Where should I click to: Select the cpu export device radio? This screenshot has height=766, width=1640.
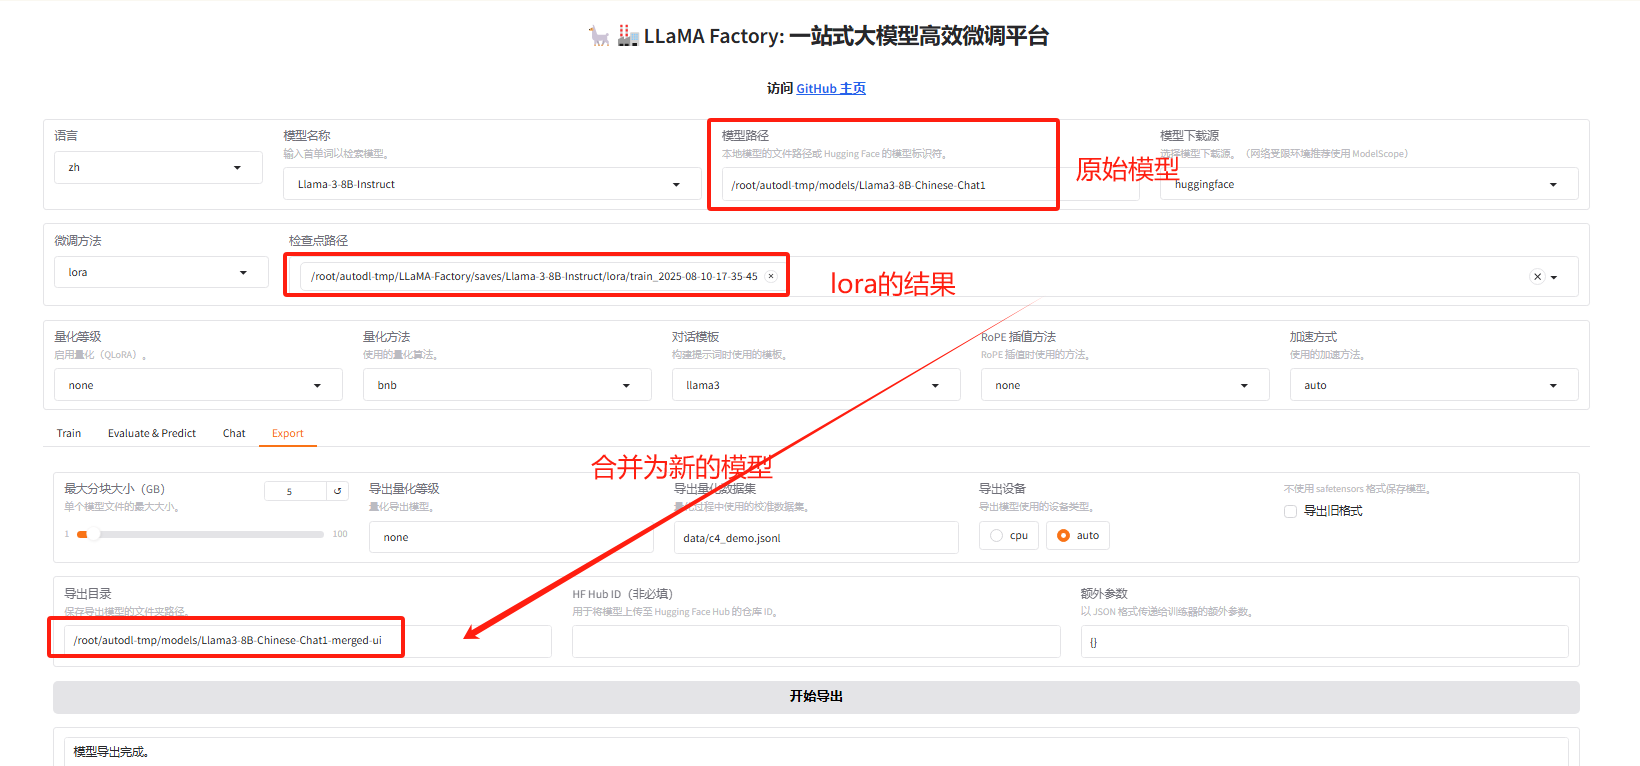pos(1009,536)
